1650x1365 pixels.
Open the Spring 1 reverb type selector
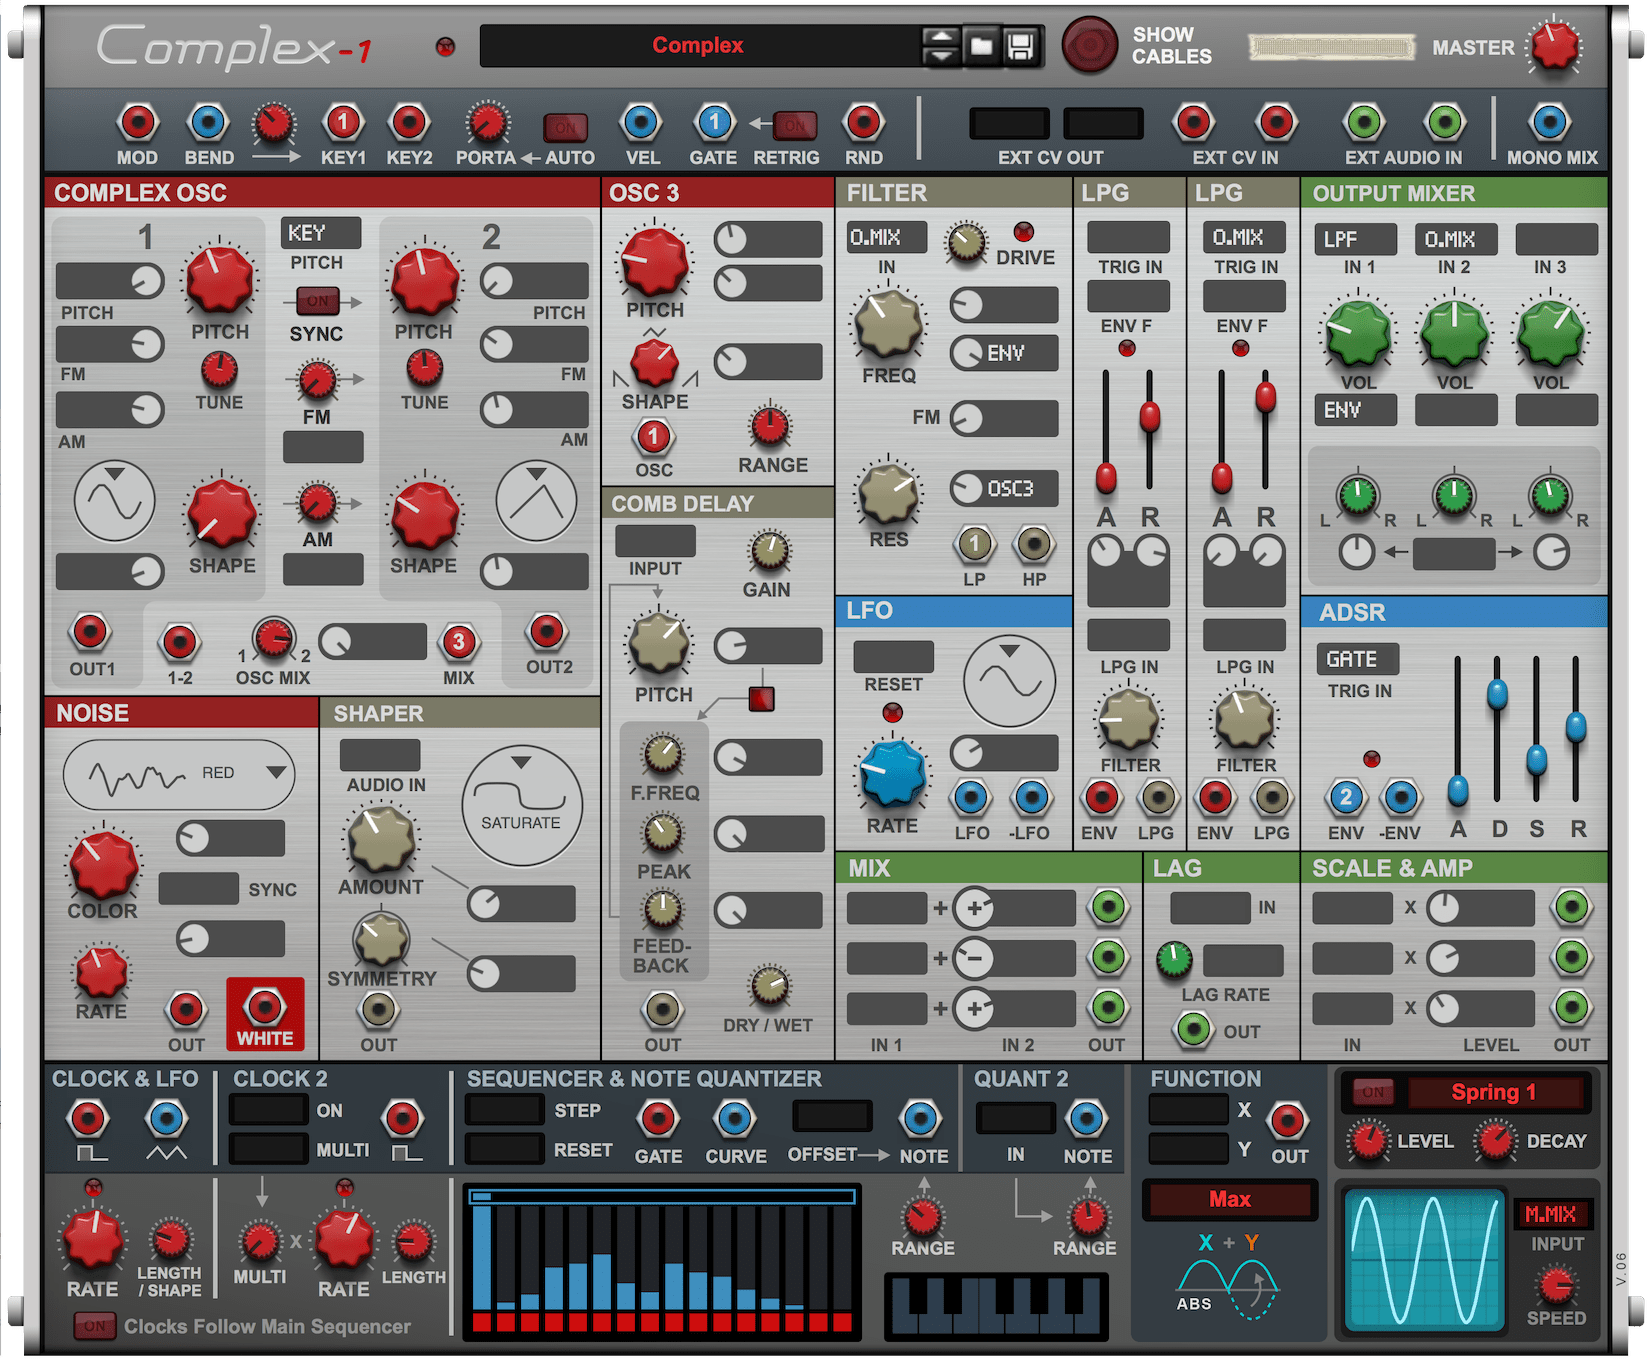pos(1493,1093)
